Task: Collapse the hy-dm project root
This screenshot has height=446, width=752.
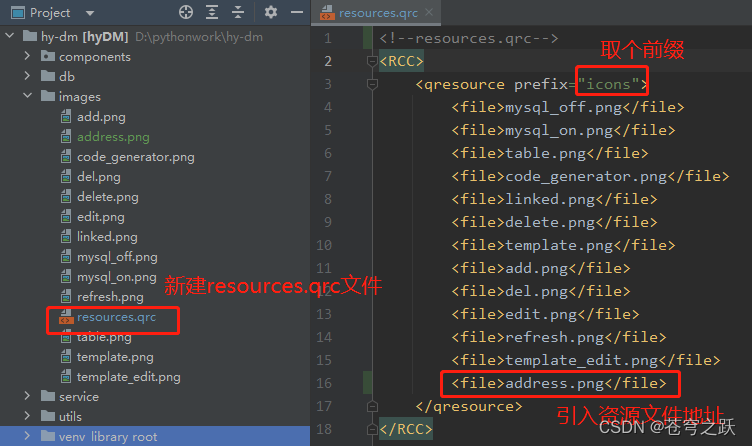Action: pos(10,36)
